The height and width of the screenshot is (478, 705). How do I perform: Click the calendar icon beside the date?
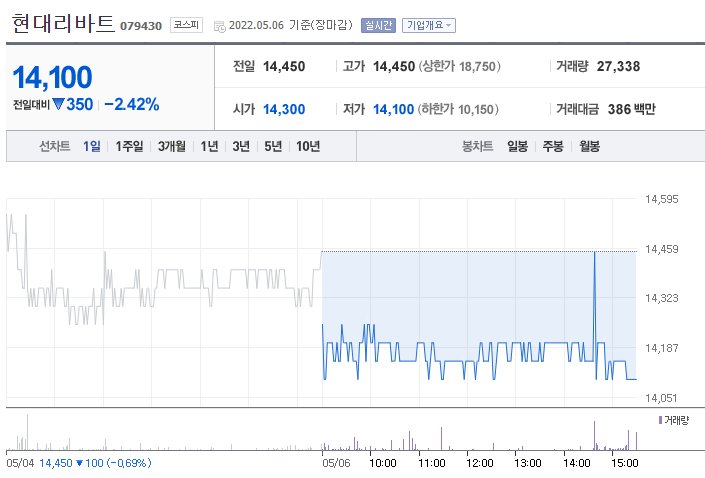tap(219, 27)
